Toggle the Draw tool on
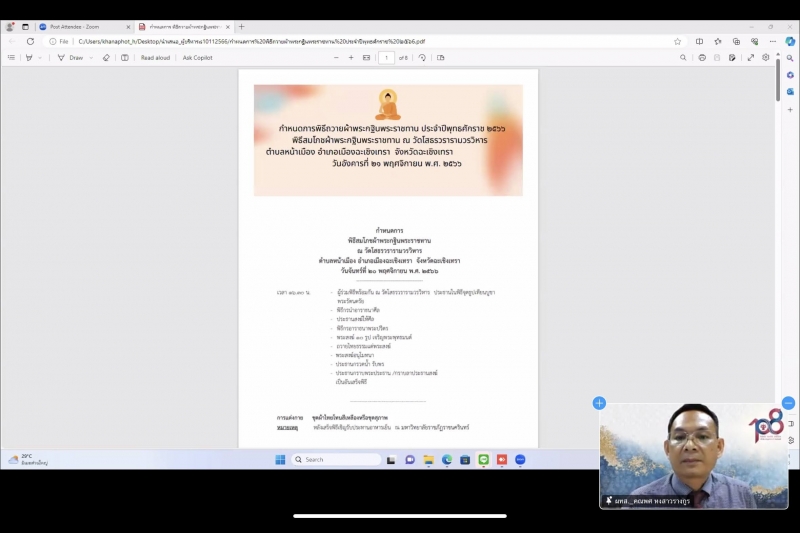The image size is (800, 533). 70,58
